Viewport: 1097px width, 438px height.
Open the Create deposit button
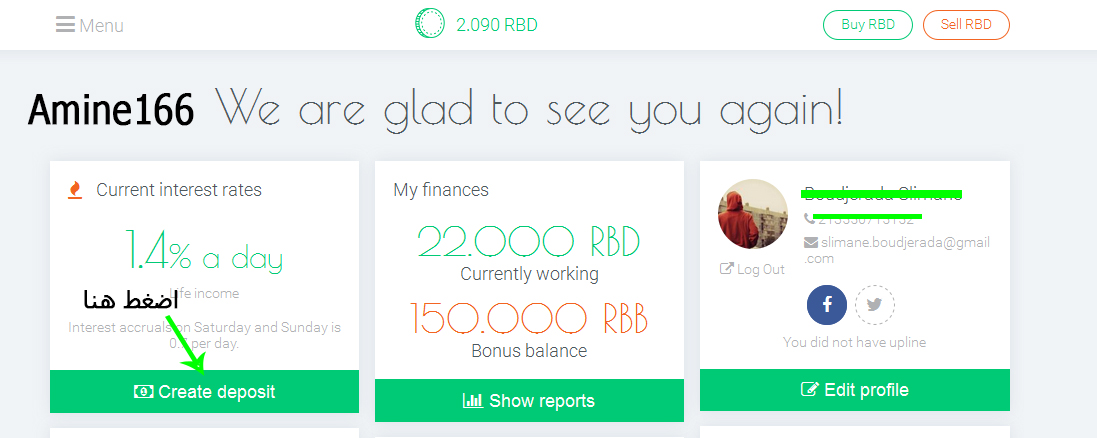204,392
